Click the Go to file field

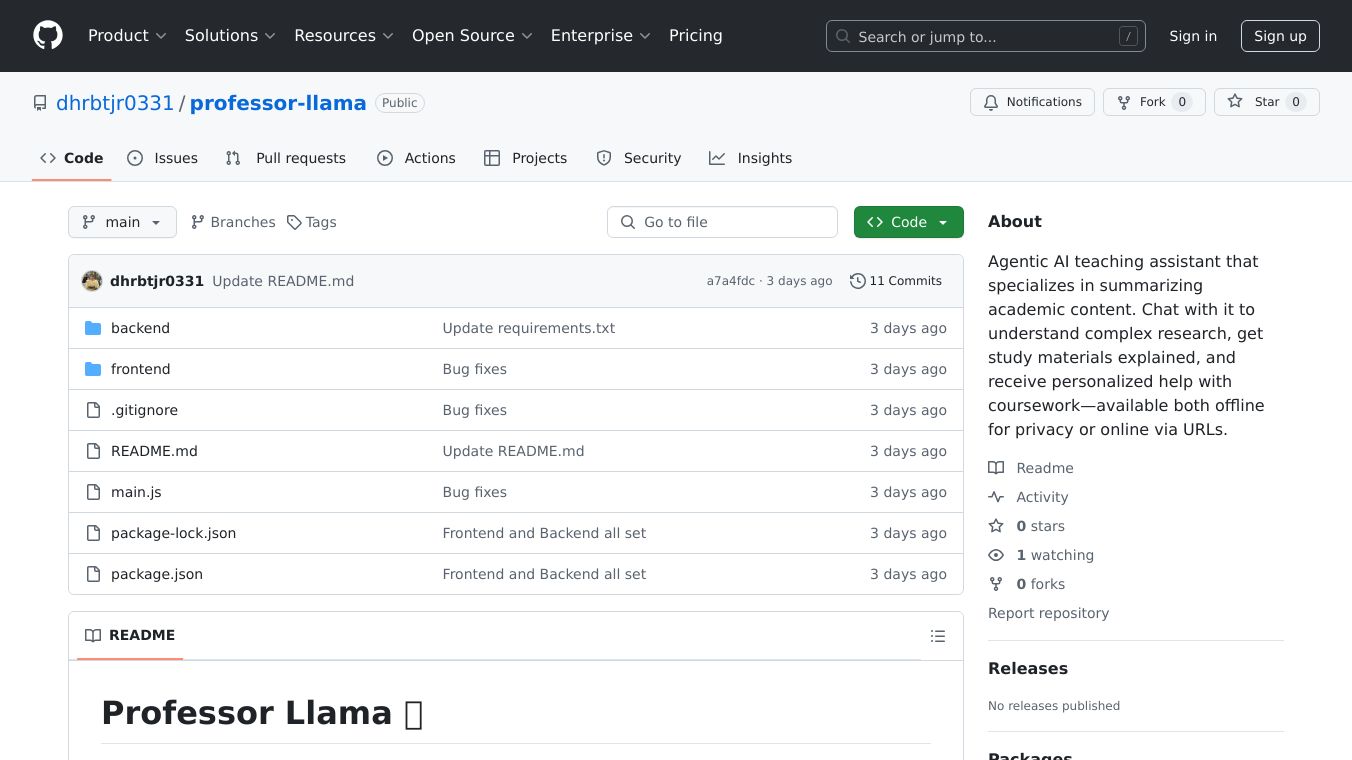tap(722, 222)
